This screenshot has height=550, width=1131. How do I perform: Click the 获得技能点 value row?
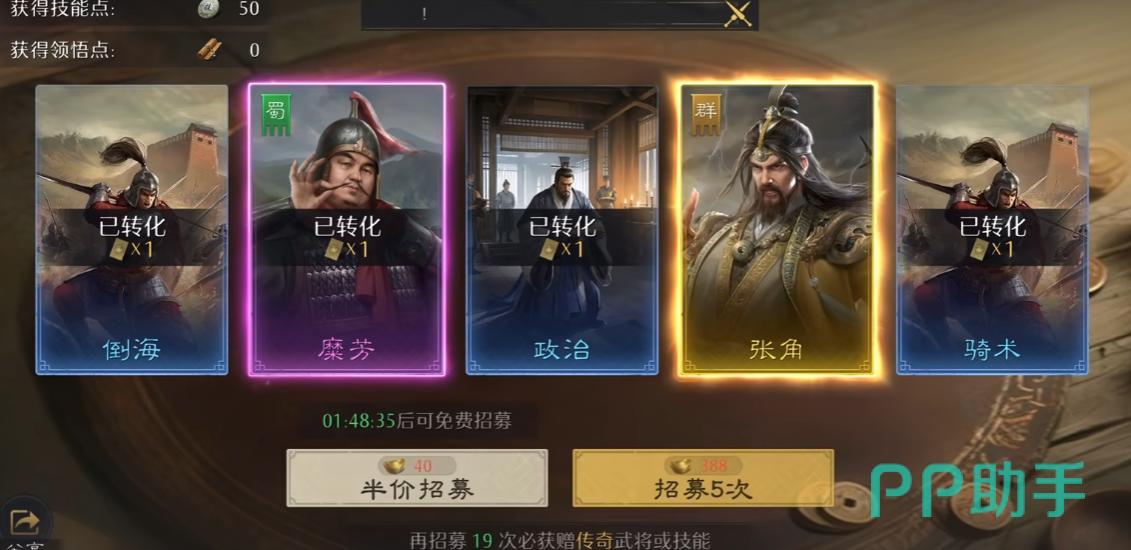135,9
